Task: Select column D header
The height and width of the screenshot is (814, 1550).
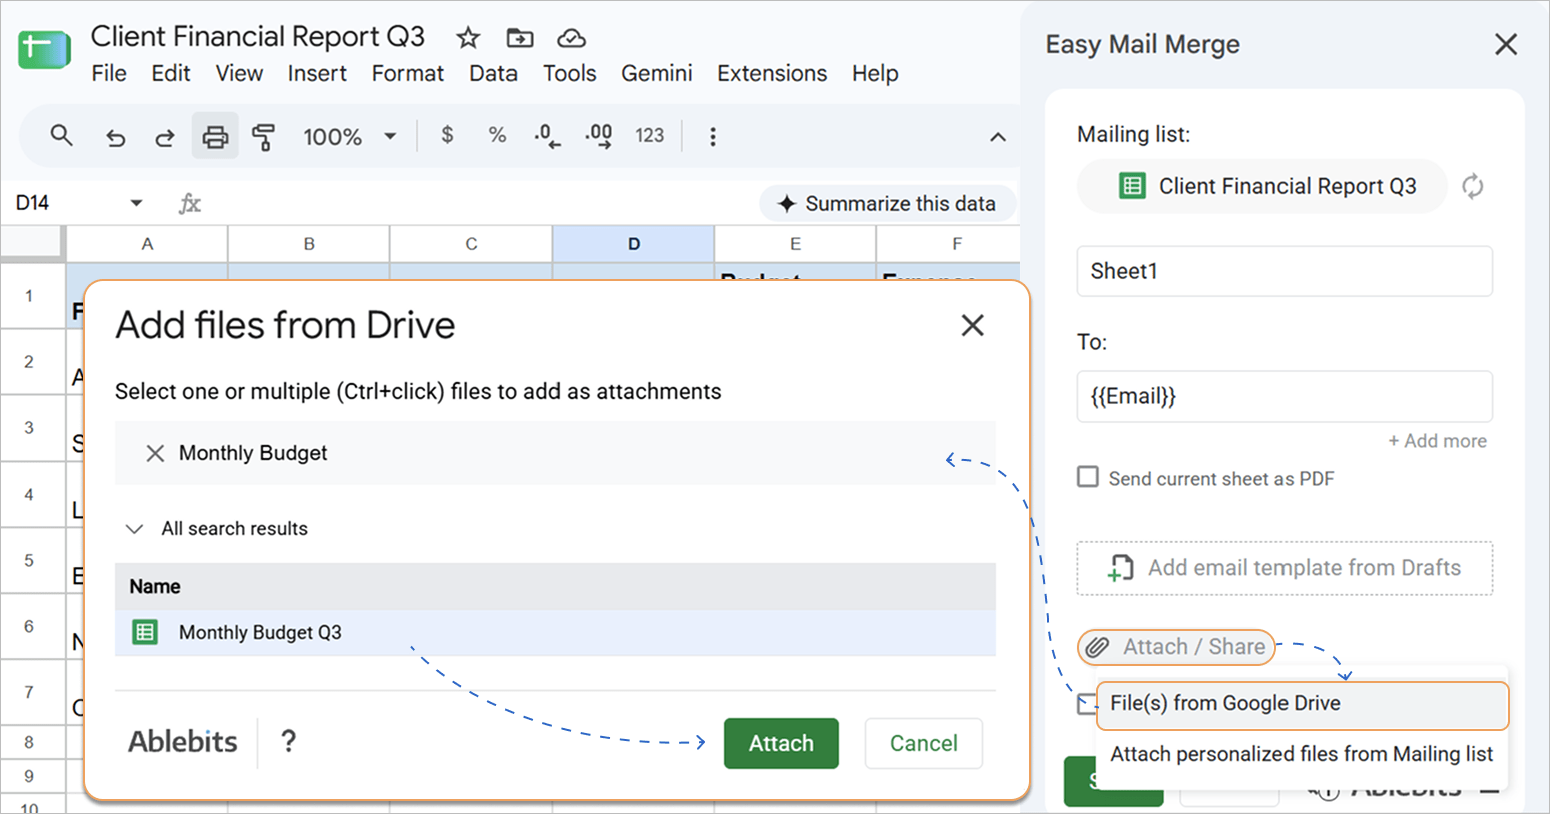Action: [633, 244]
